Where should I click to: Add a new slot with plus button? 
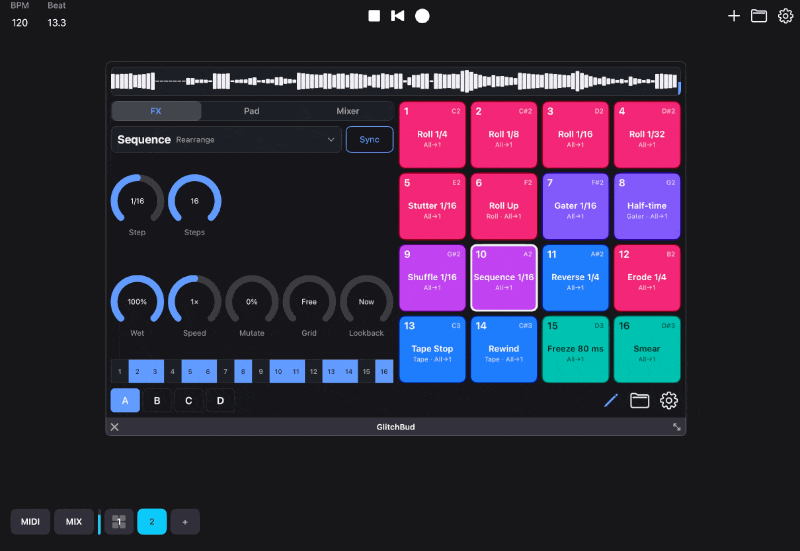(185, 521)
